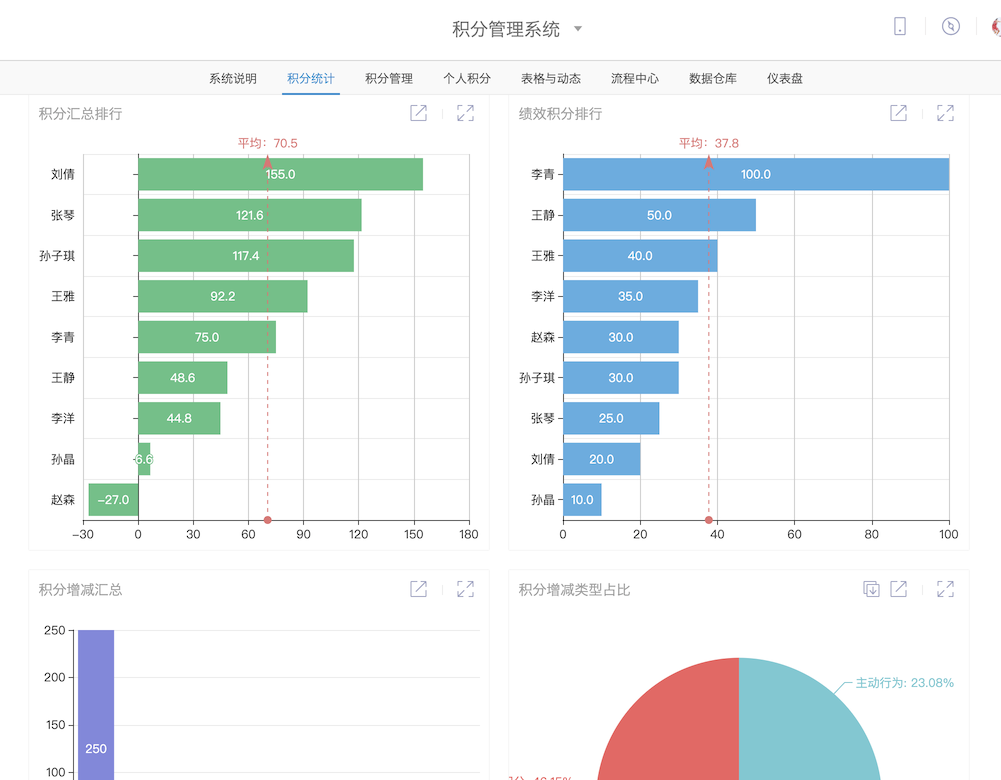Select the blue 50.0 bar for 王静
Screen dimensions: 1001x780
(659, 215)
